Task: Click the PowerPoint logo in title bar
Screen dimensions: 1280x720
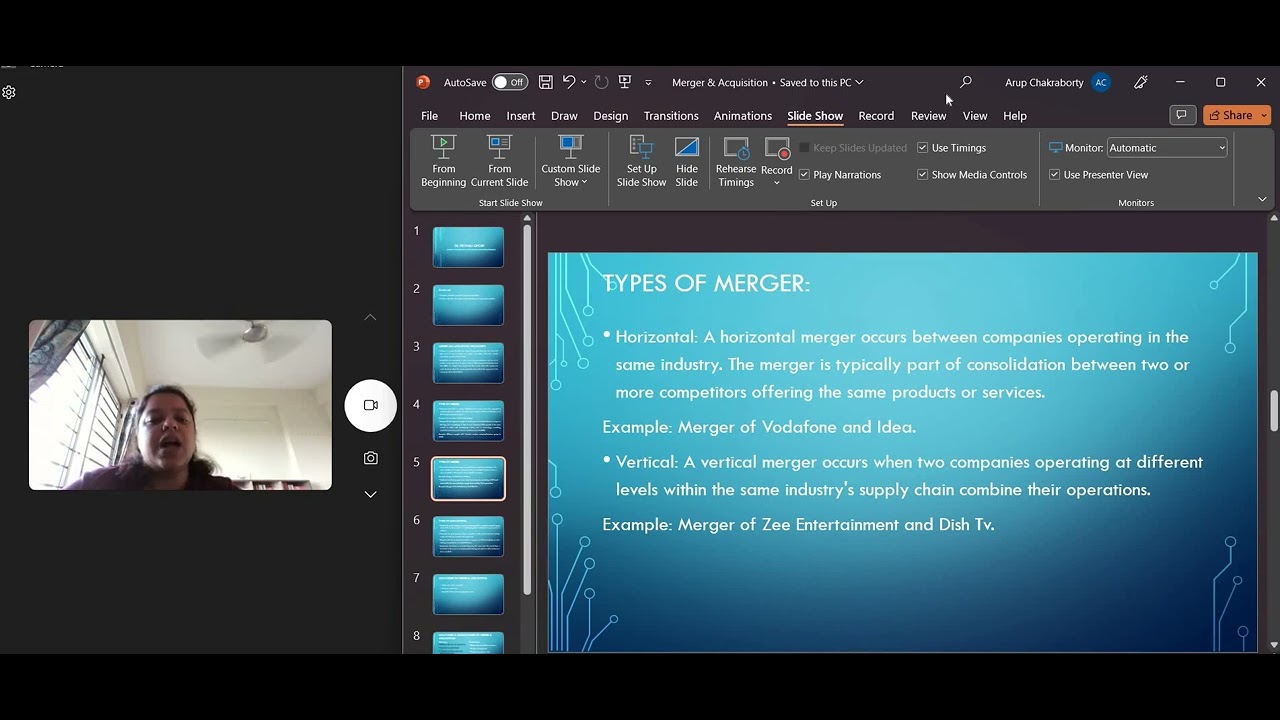Action: tap(423, 82)
